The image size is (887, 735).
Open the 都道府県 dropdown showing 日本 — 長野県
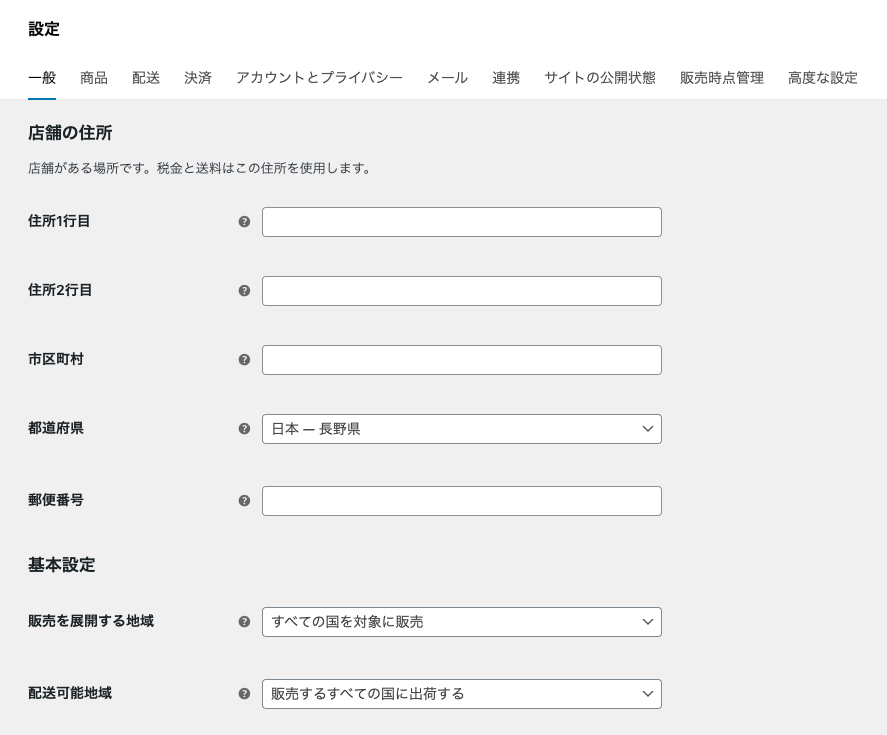point(461,429)
